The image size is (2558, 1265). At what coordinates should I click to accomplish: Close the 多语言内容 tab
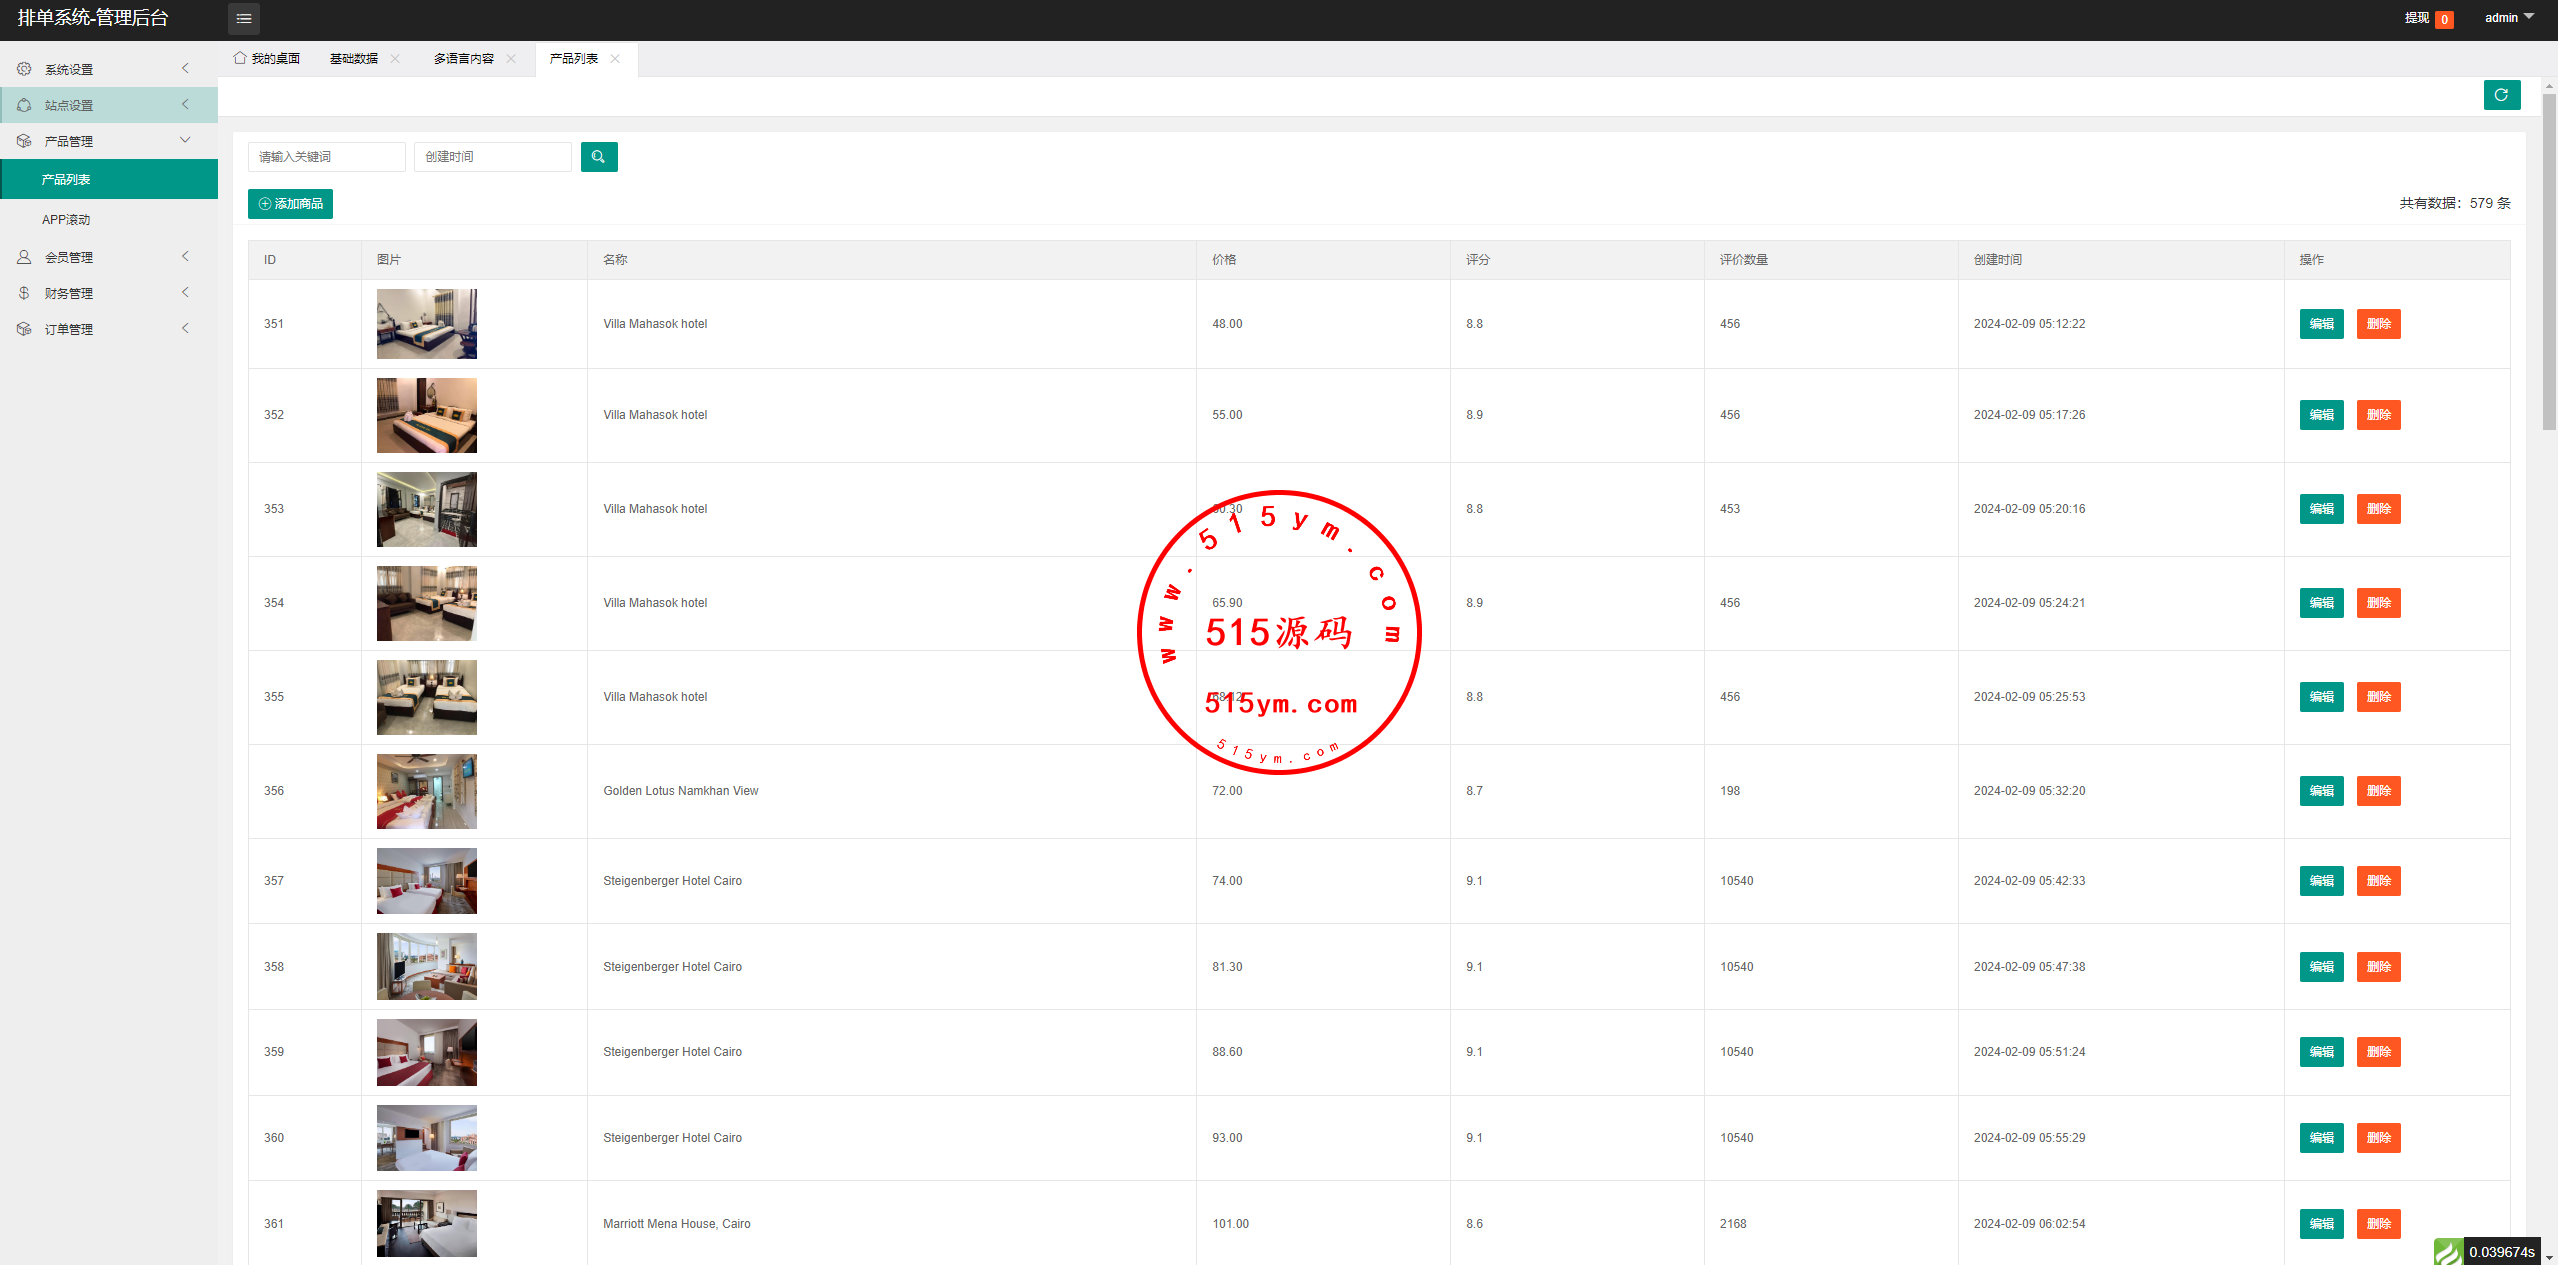[511, 59]
